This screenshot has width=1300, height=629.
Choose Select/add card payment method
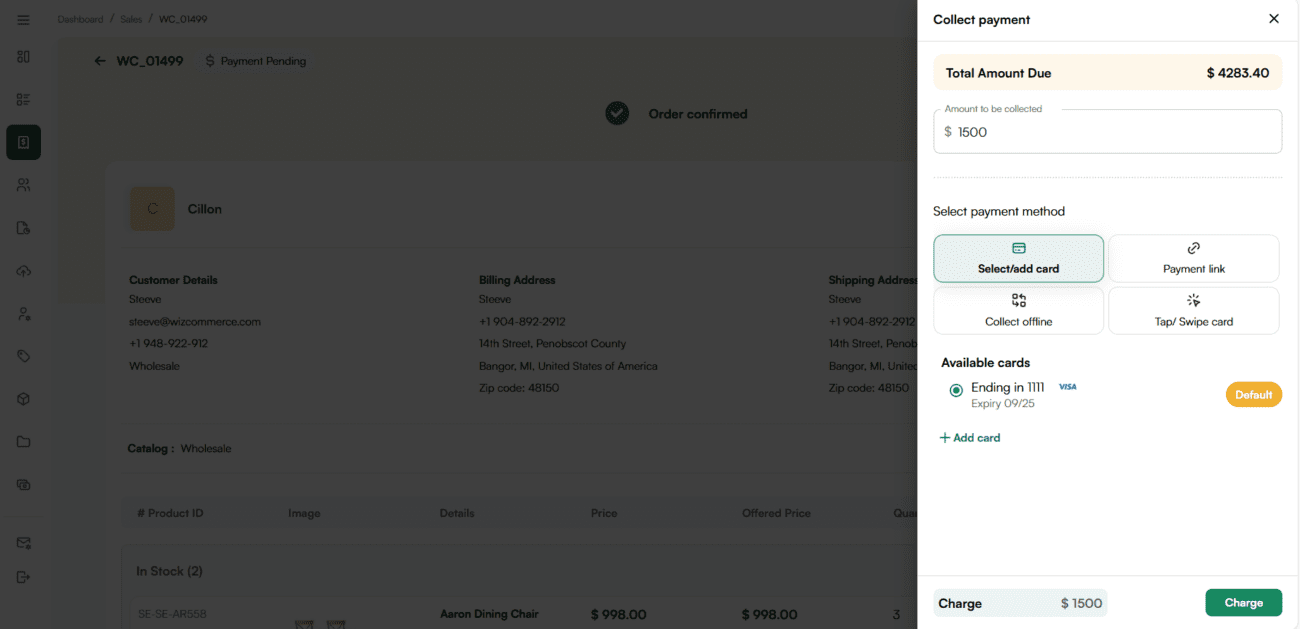click(x=1018, y=259)
